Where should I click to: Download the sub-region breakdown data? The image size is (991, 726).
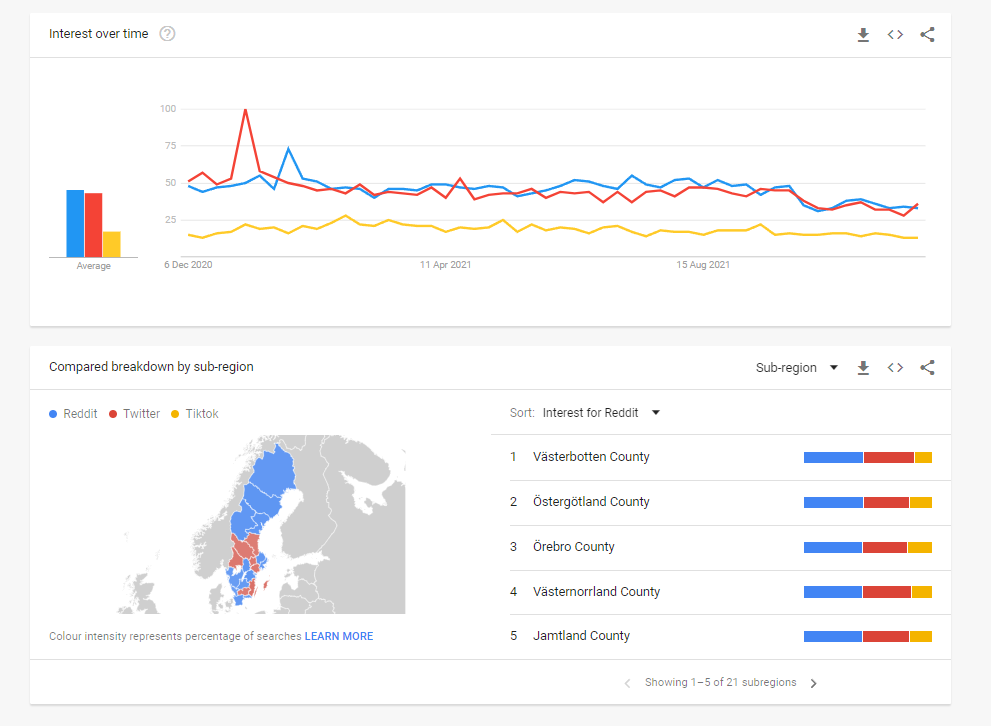click(x=863, y=368)
